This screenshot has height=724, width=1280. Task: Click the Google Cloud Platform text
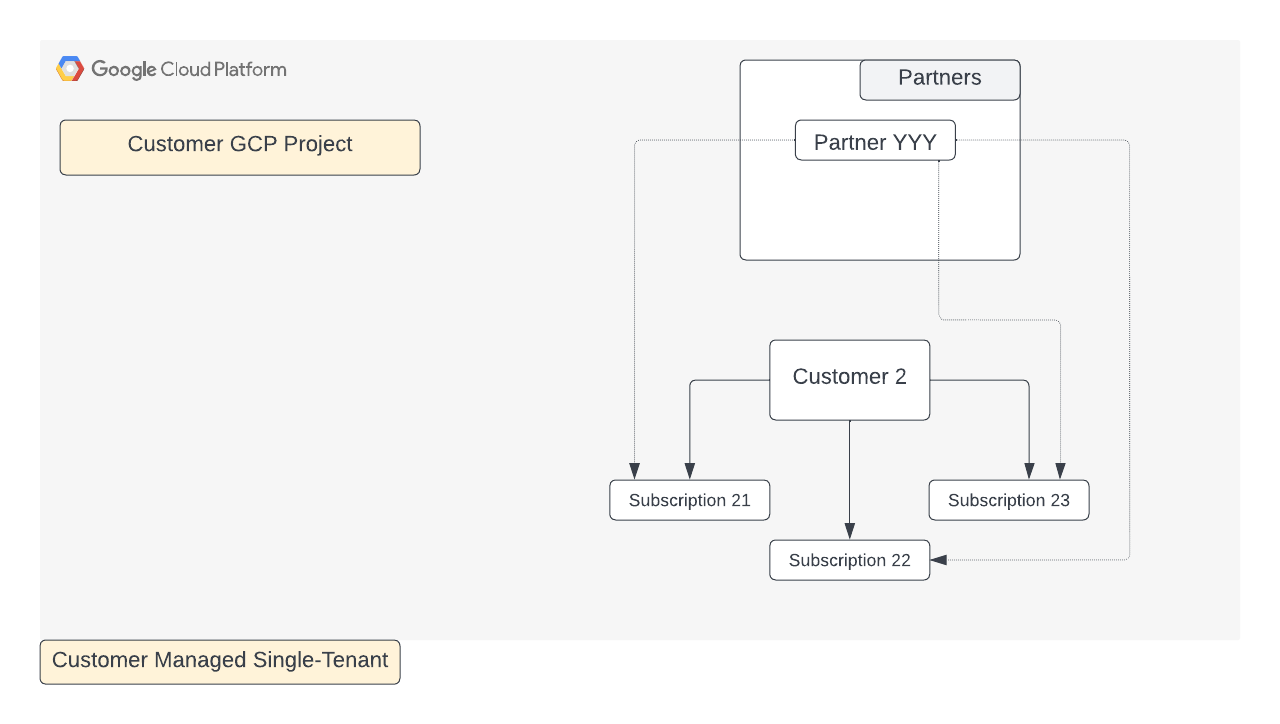coord(189,69)
